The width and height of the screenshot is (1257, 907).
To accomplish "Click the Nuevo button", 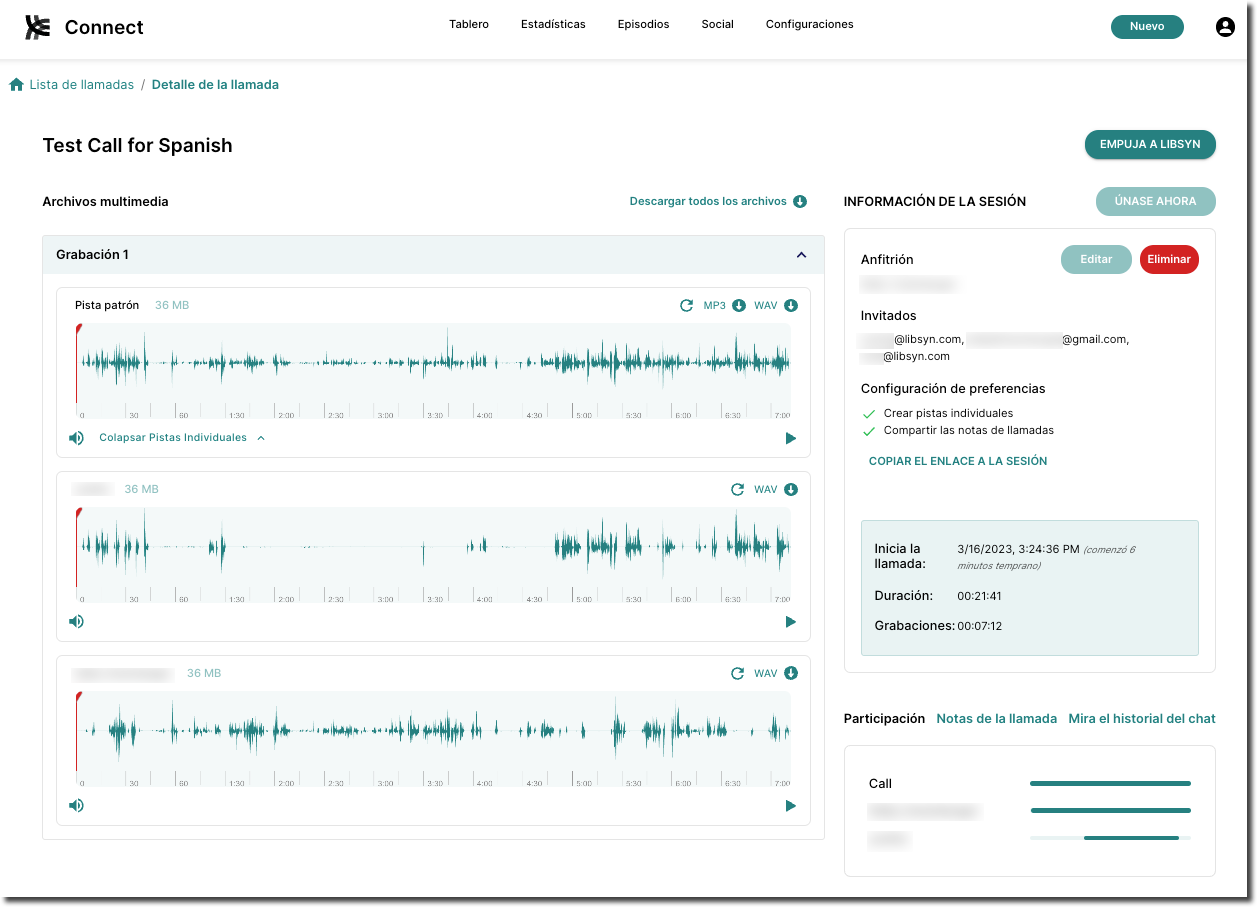I will point(1147,27).
